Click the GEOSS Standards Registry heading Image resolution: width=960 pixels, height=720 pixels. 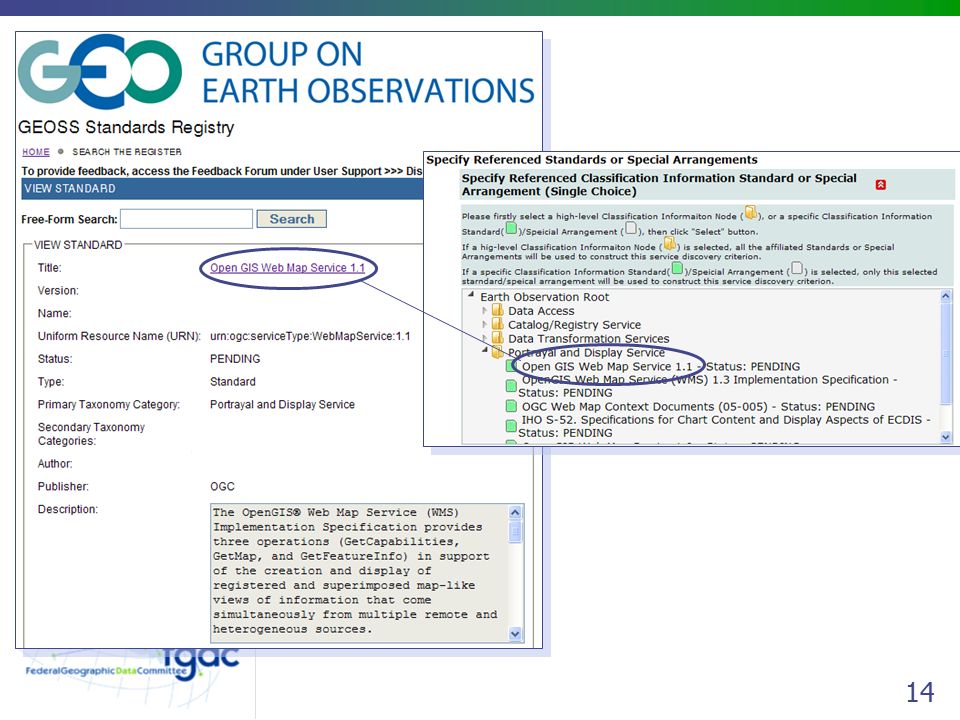pyautogui.click(x=126, y=127)
